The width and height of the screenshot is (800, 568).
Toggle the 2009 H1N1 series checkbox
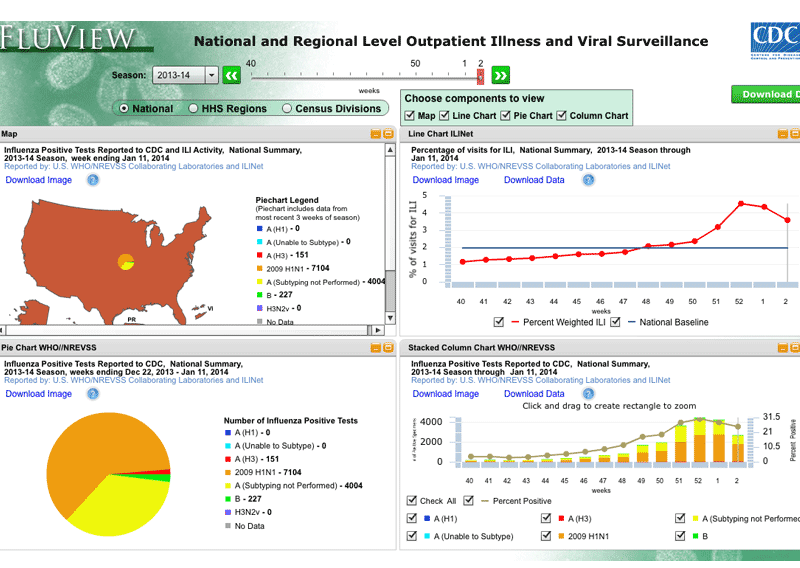click(546, 536)
